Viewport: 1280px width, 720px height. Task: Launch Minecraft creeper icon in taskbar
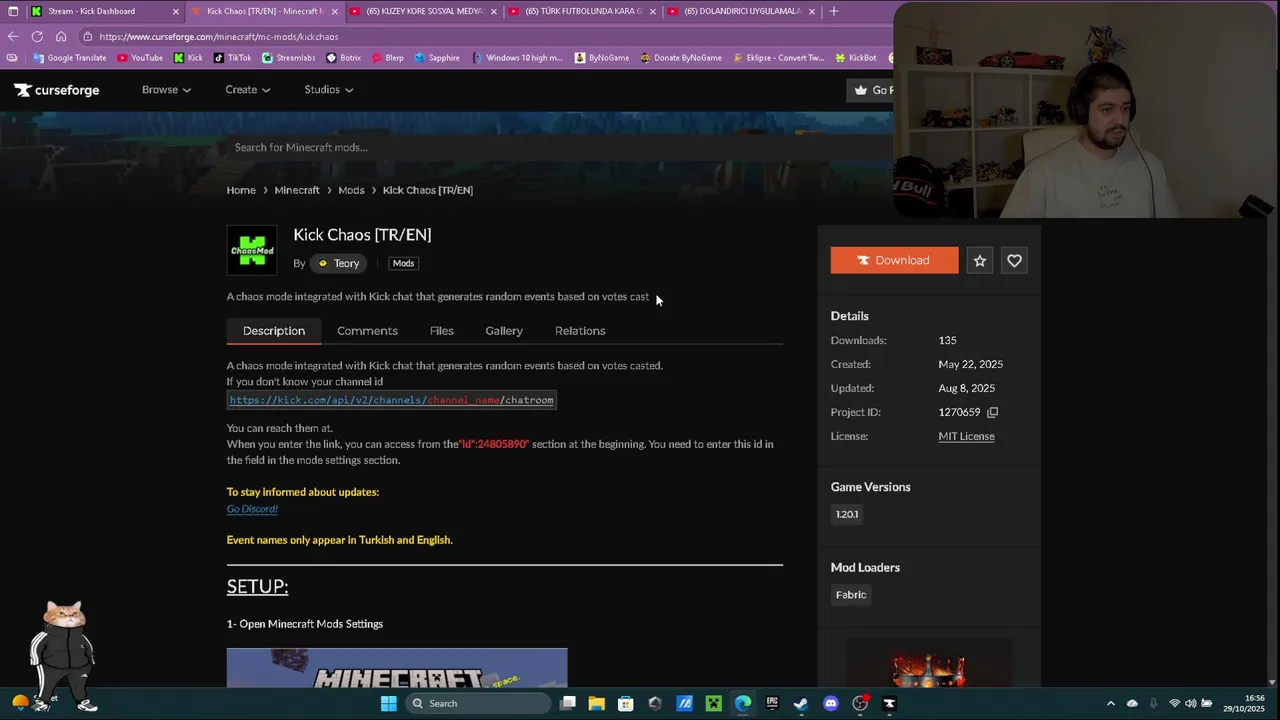[714, 704]
